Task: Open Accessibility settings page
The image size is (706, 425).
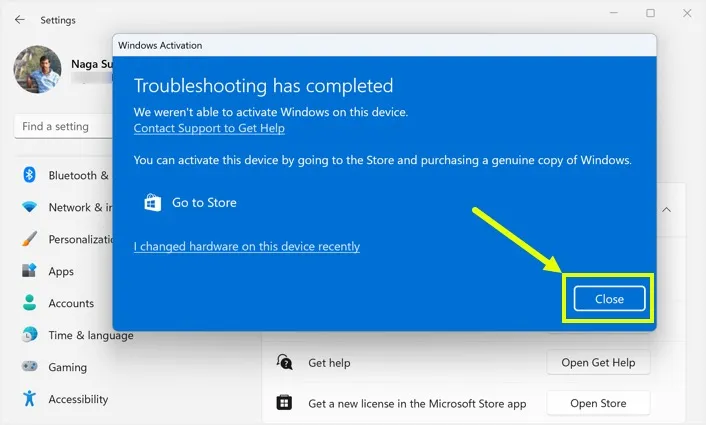Action: tap(78, 399)
